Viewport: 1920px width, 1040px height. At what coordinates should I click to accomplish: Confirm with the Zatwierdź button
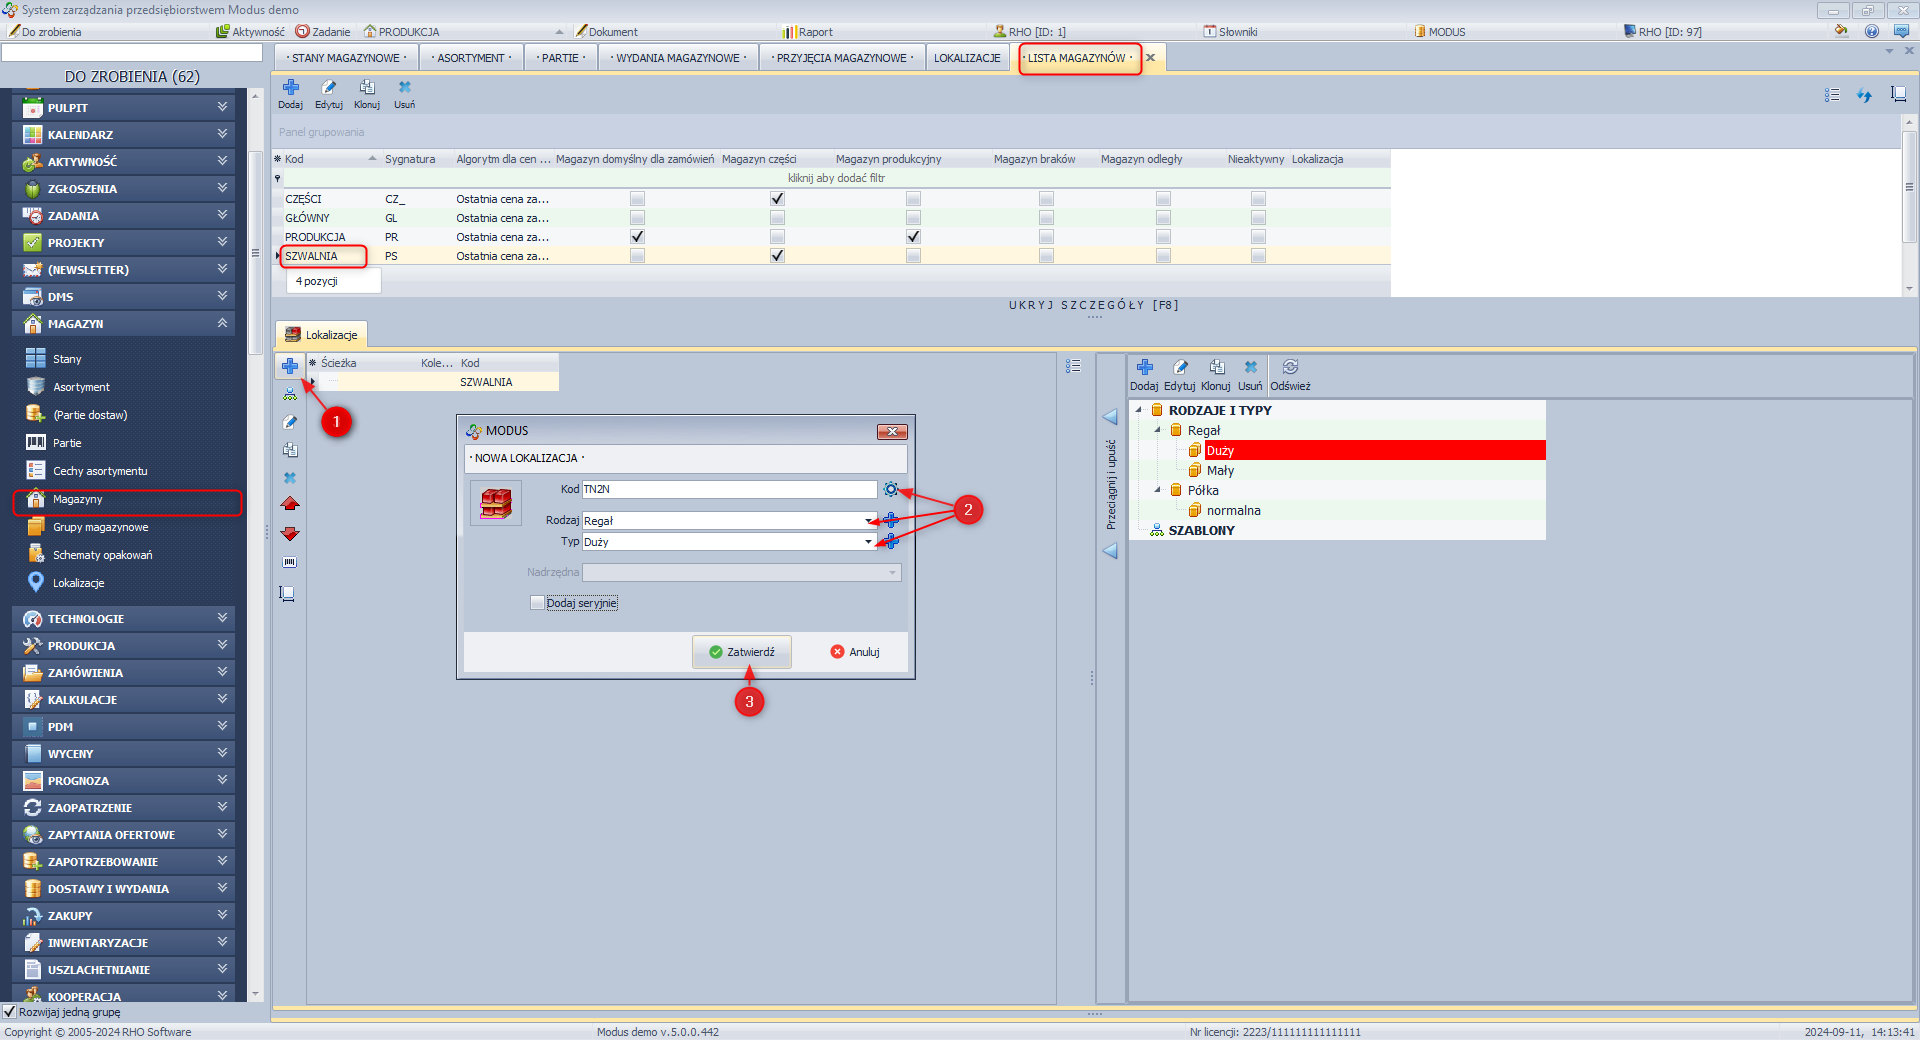742,652
